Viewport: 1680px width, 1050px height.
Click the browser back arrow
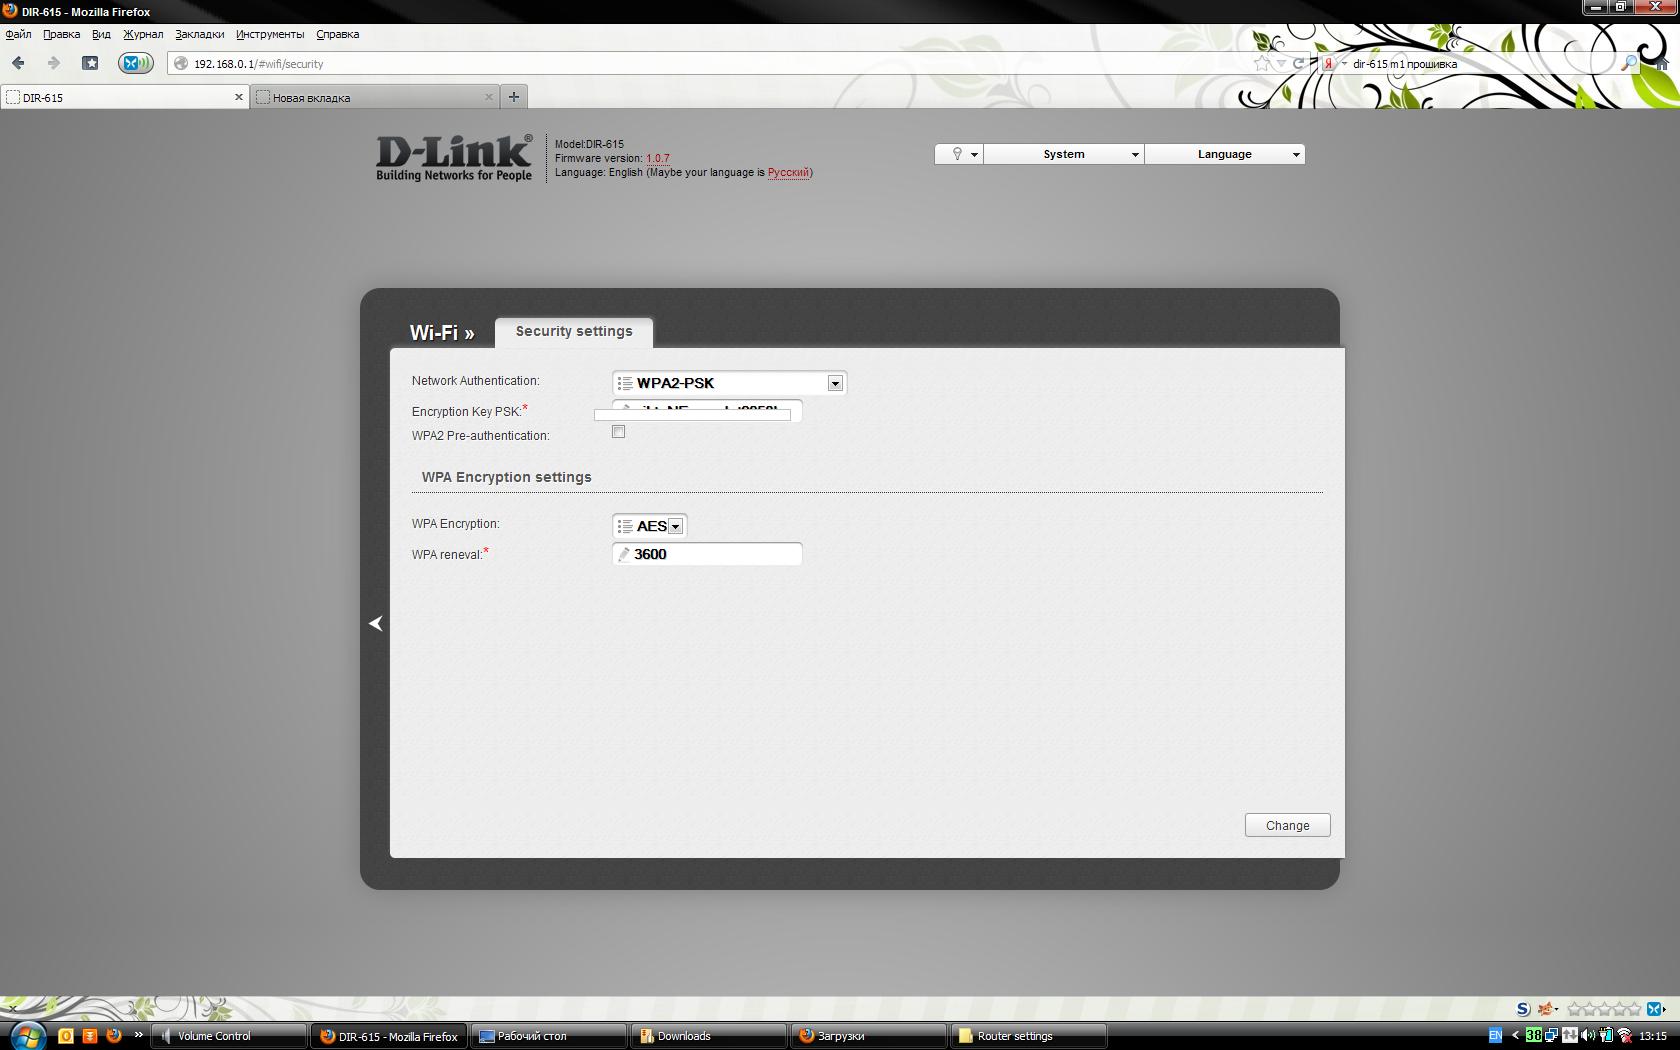pyautogui.click(x=18, y=63)
